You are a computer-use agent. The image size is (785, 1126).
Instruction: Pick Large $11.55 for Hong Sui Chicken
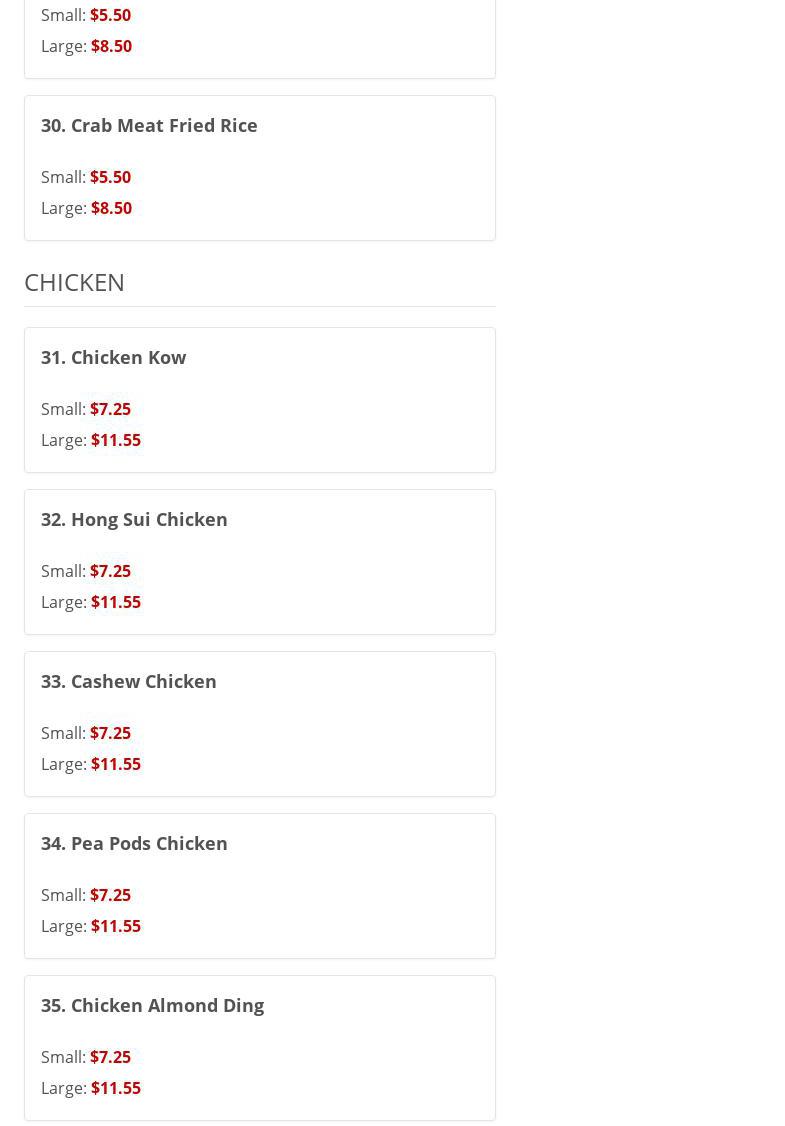91,602
